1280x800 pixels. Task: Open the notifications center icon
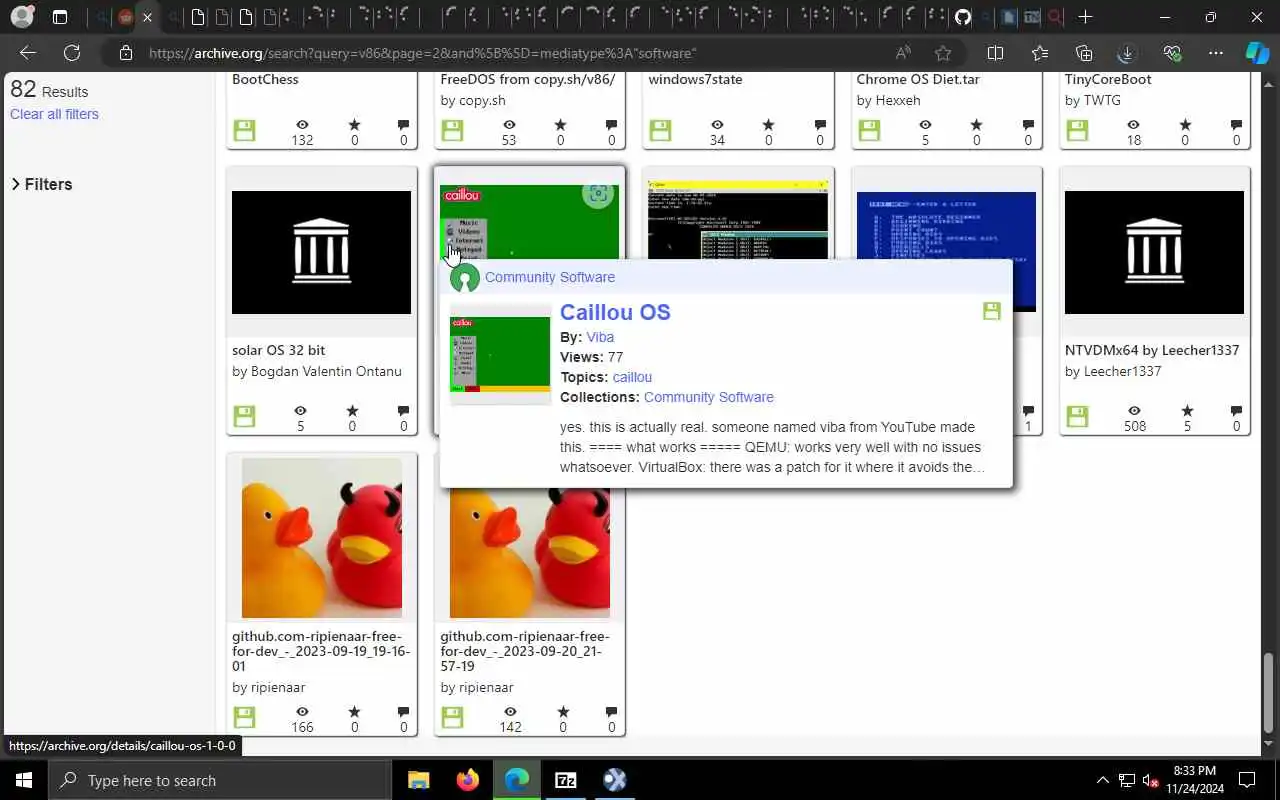[1247, 780]
